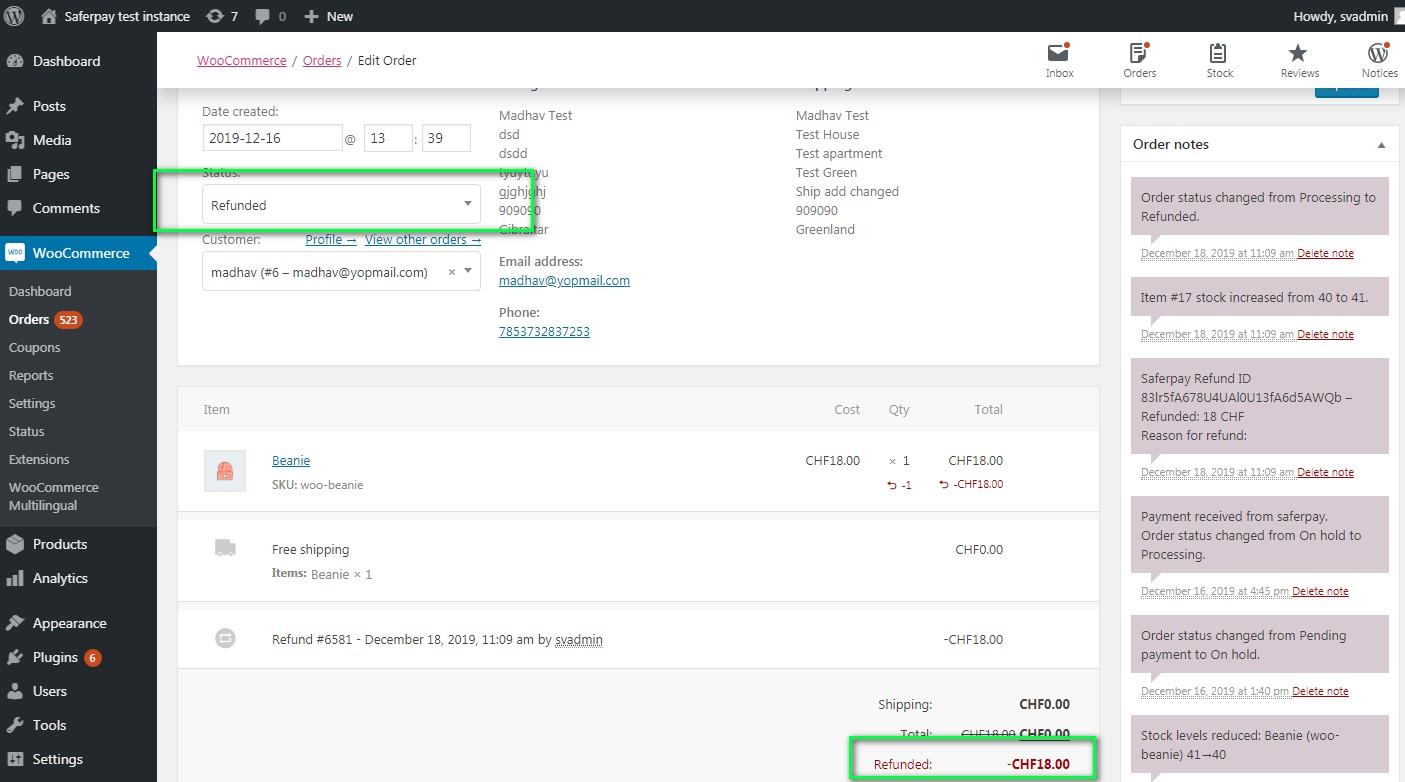Open the updates icon showing 7
Screen dimensions: 1405x782
221,16
